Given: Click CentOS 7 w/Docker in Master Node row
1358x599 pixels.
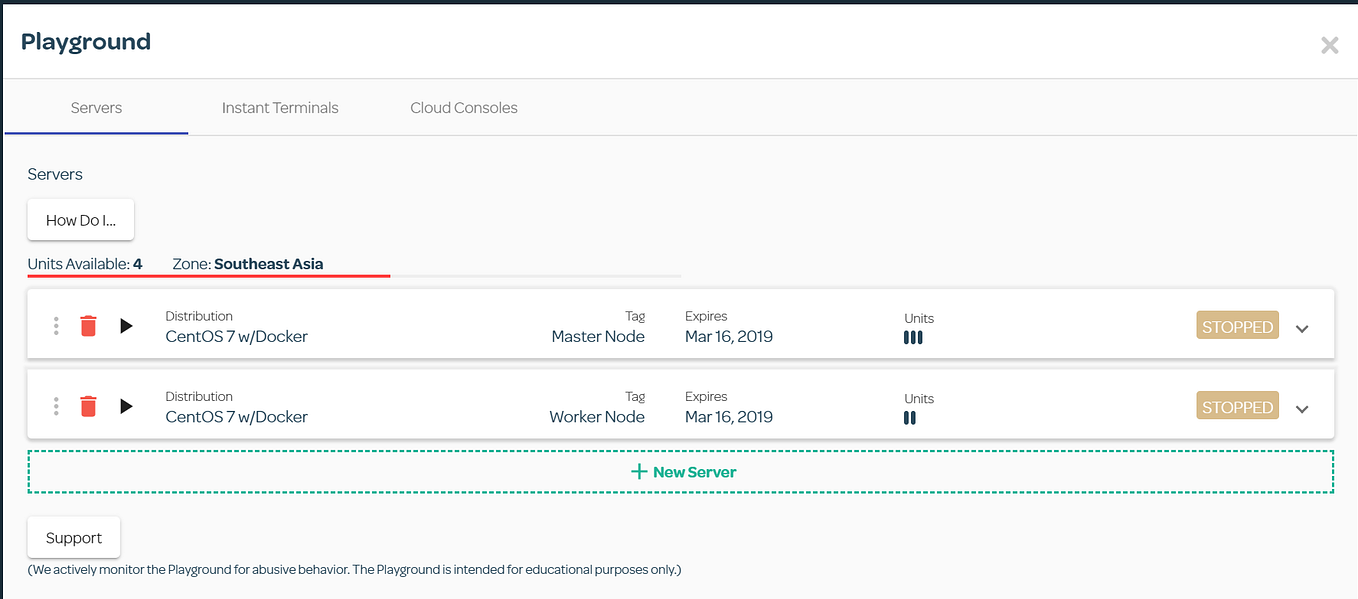Looking at the screenshot, I should [x=236, y=337].
